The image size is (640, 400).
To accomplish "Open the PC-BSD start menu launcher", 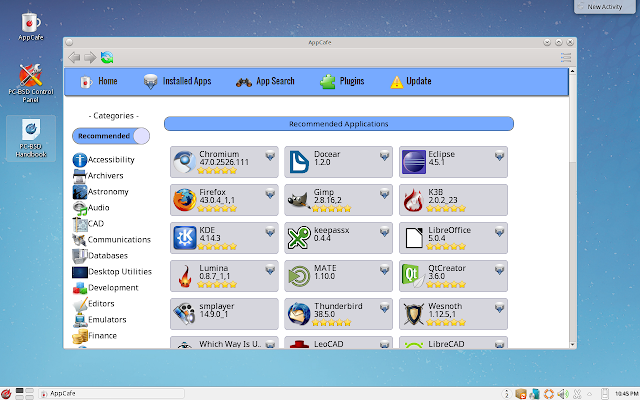I will pos(6,393).
